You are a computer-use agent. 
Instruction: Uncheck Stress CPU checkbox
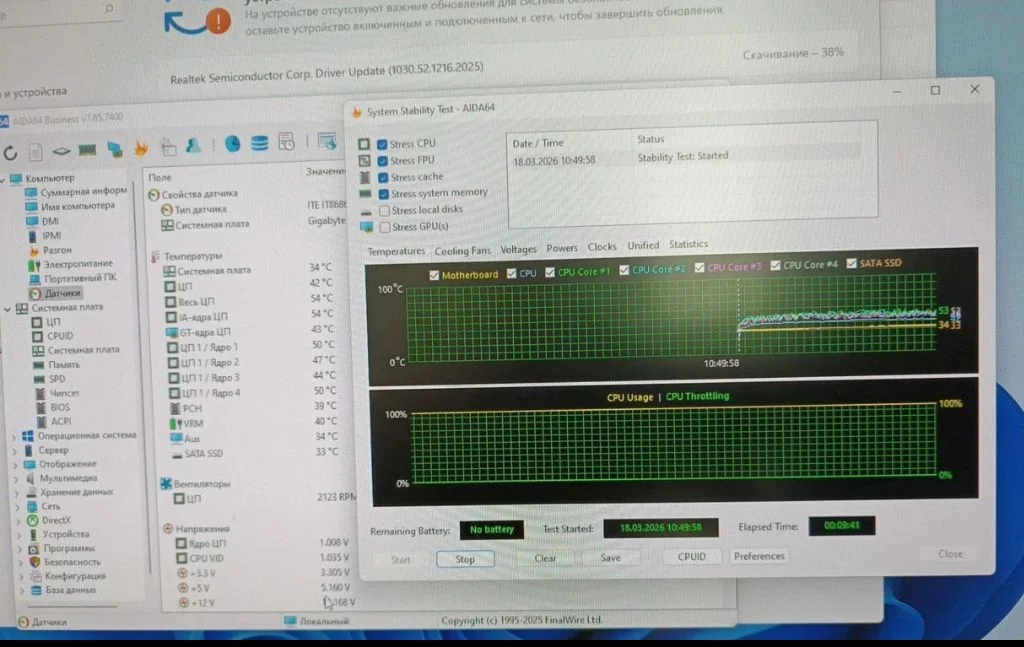click(x=382, y=144)
